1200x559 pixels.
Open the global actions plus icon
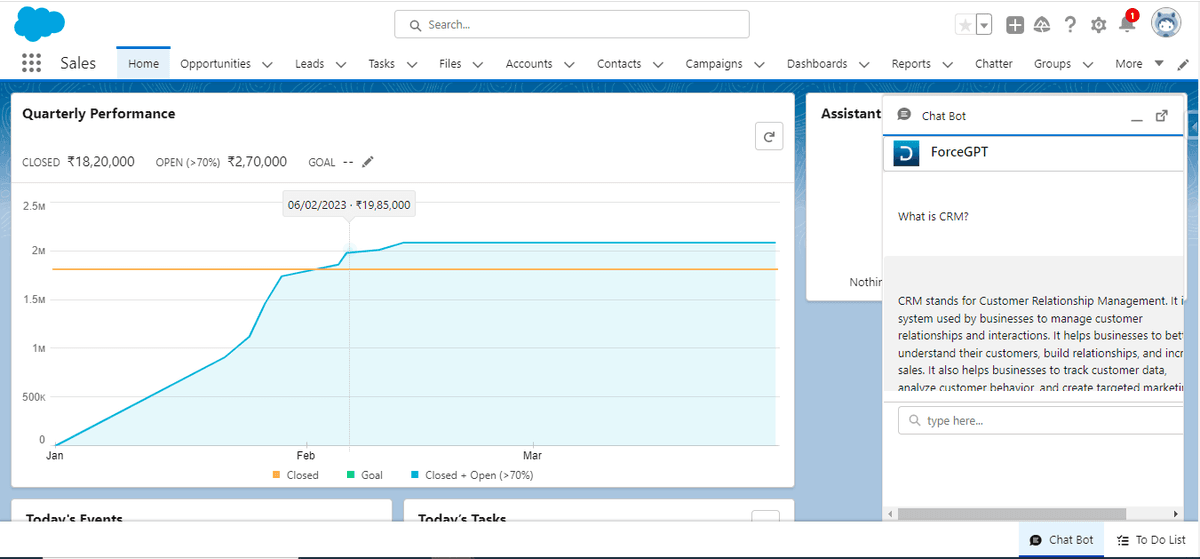(x=1015, y=25)
